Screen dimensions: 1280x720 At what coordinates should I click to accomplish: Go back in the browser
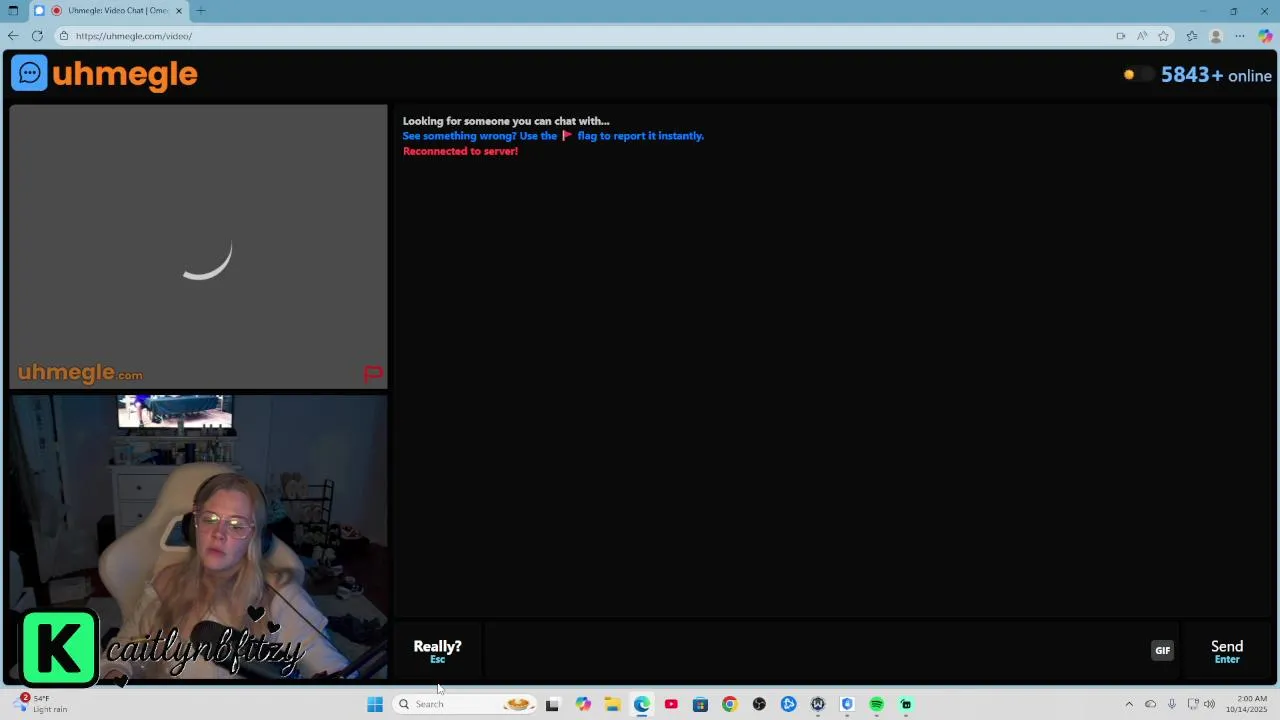[13, 36]
